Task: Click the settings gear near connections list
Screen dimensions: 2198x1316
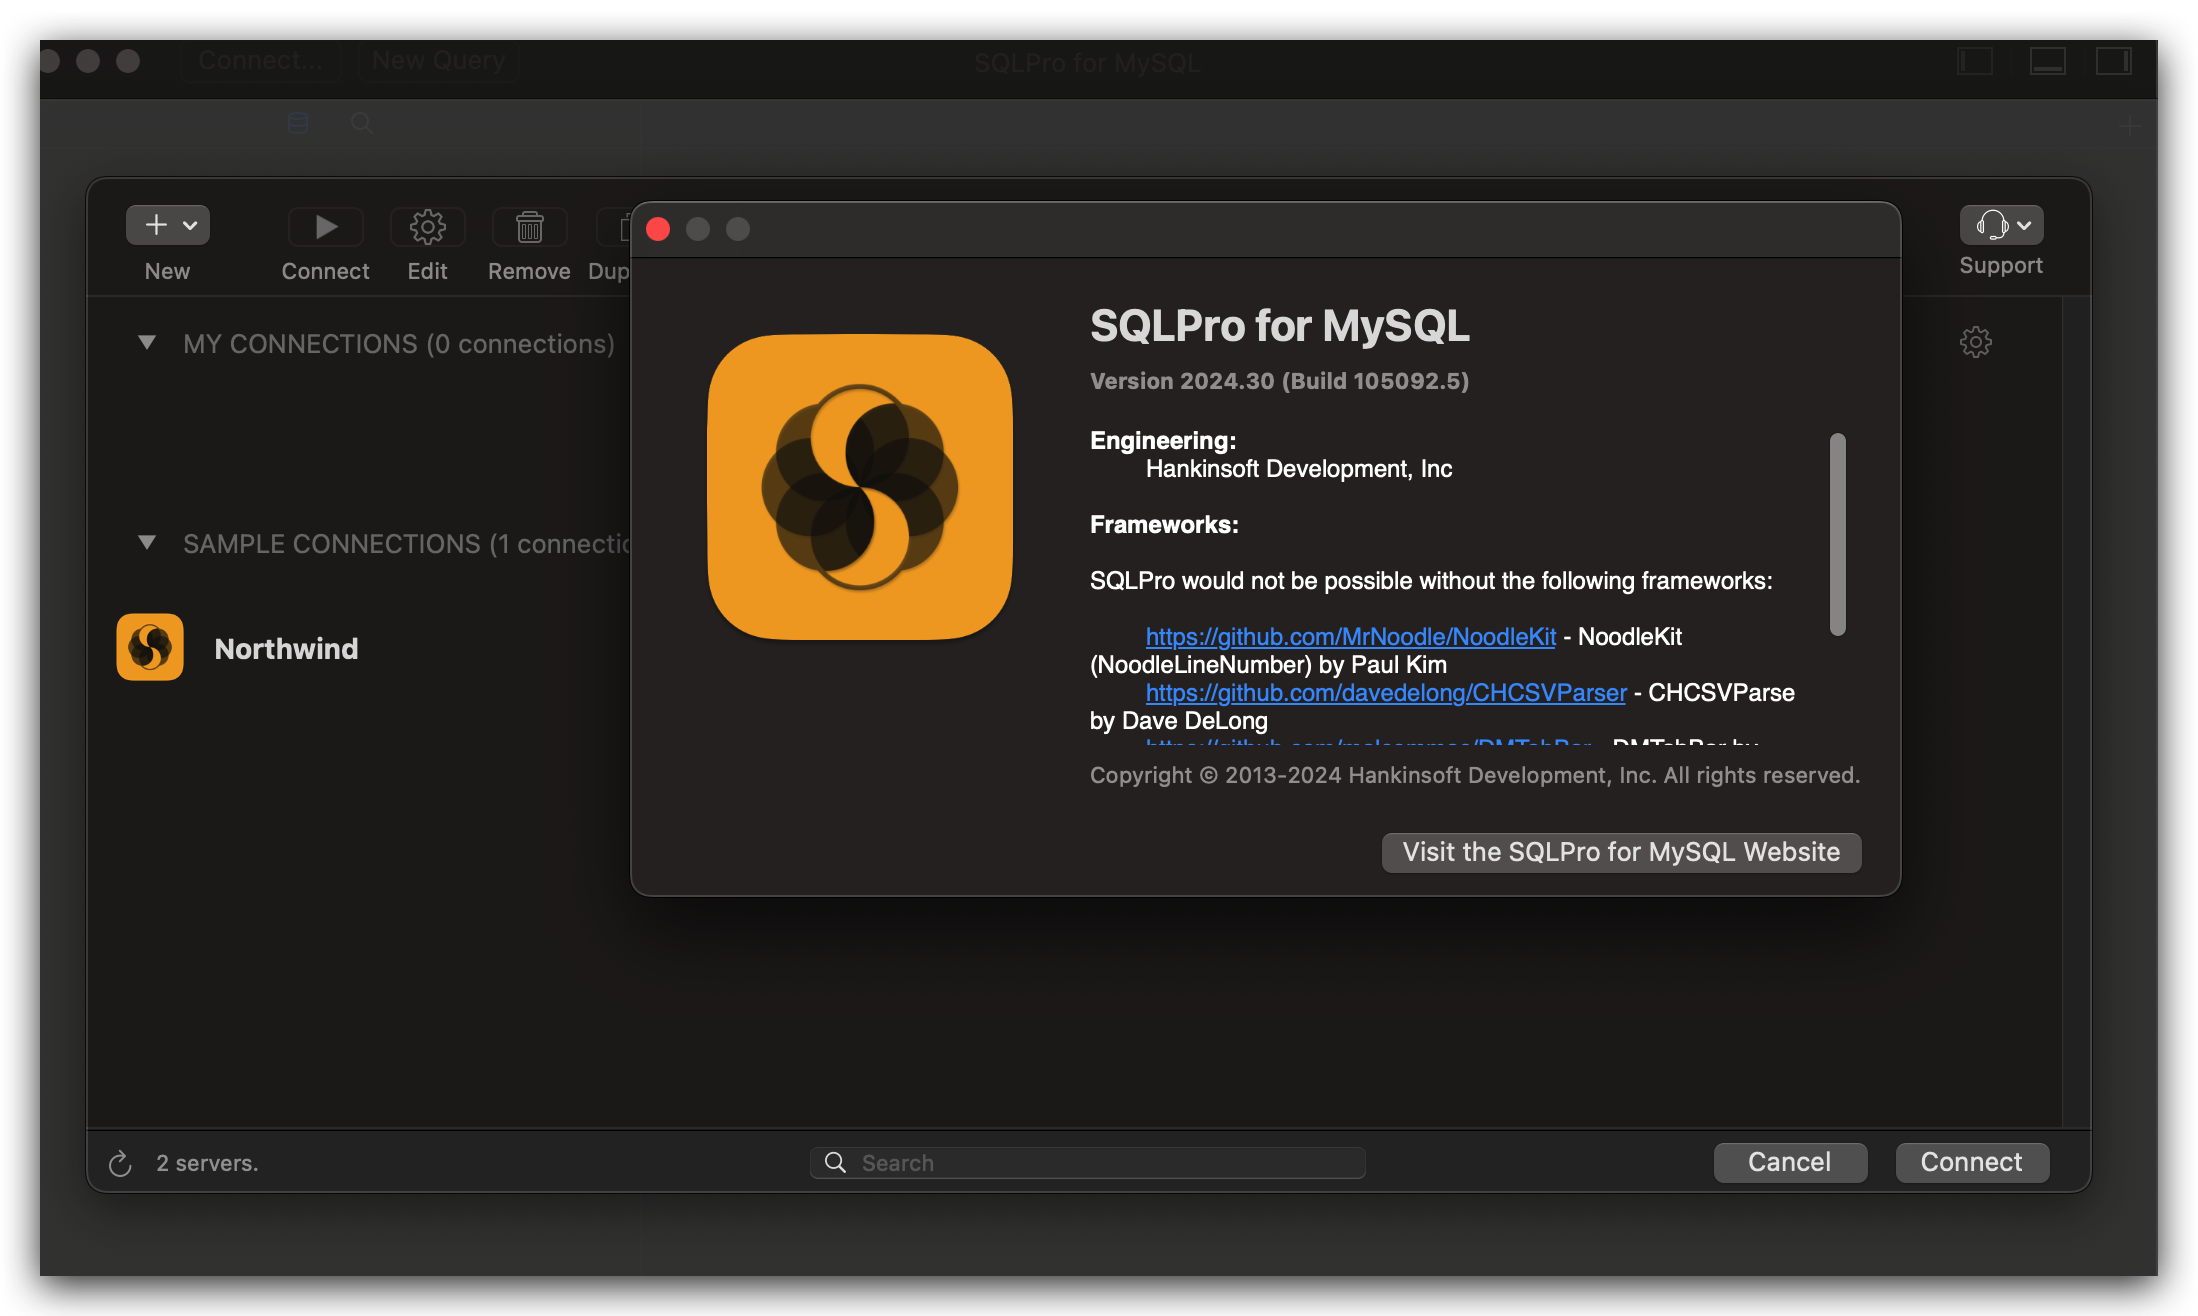Action: coord(1975,342)
